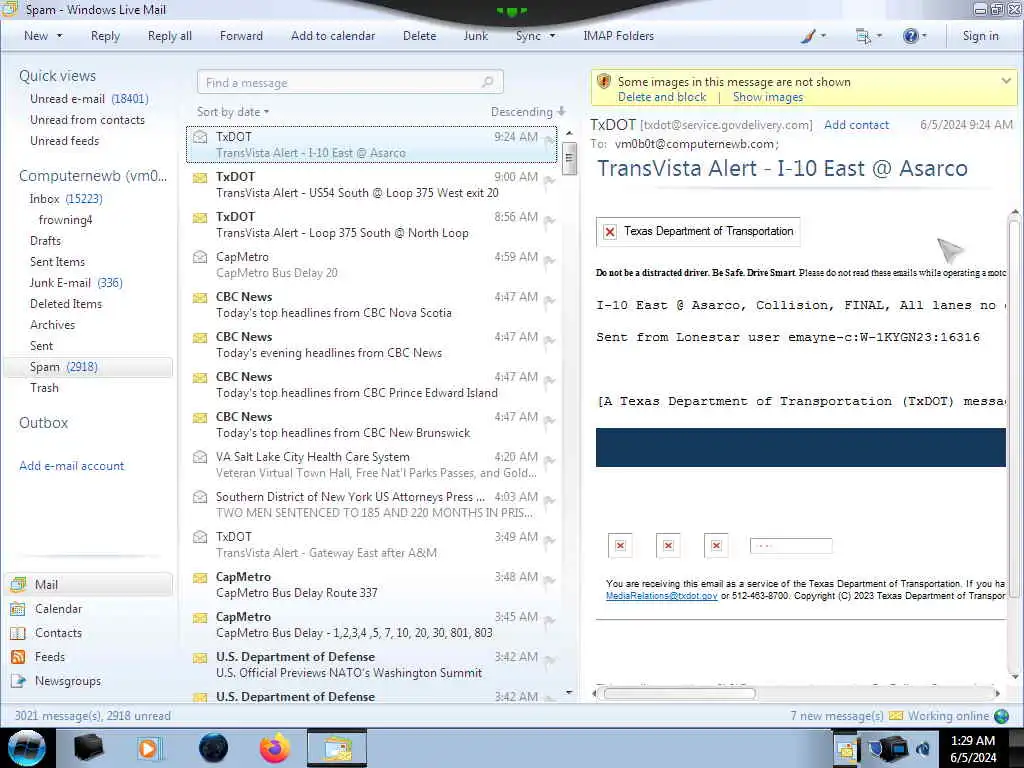Open the Sync dropdown arrow
Viewport: 1024px width, 768px height.
[552, 36]
